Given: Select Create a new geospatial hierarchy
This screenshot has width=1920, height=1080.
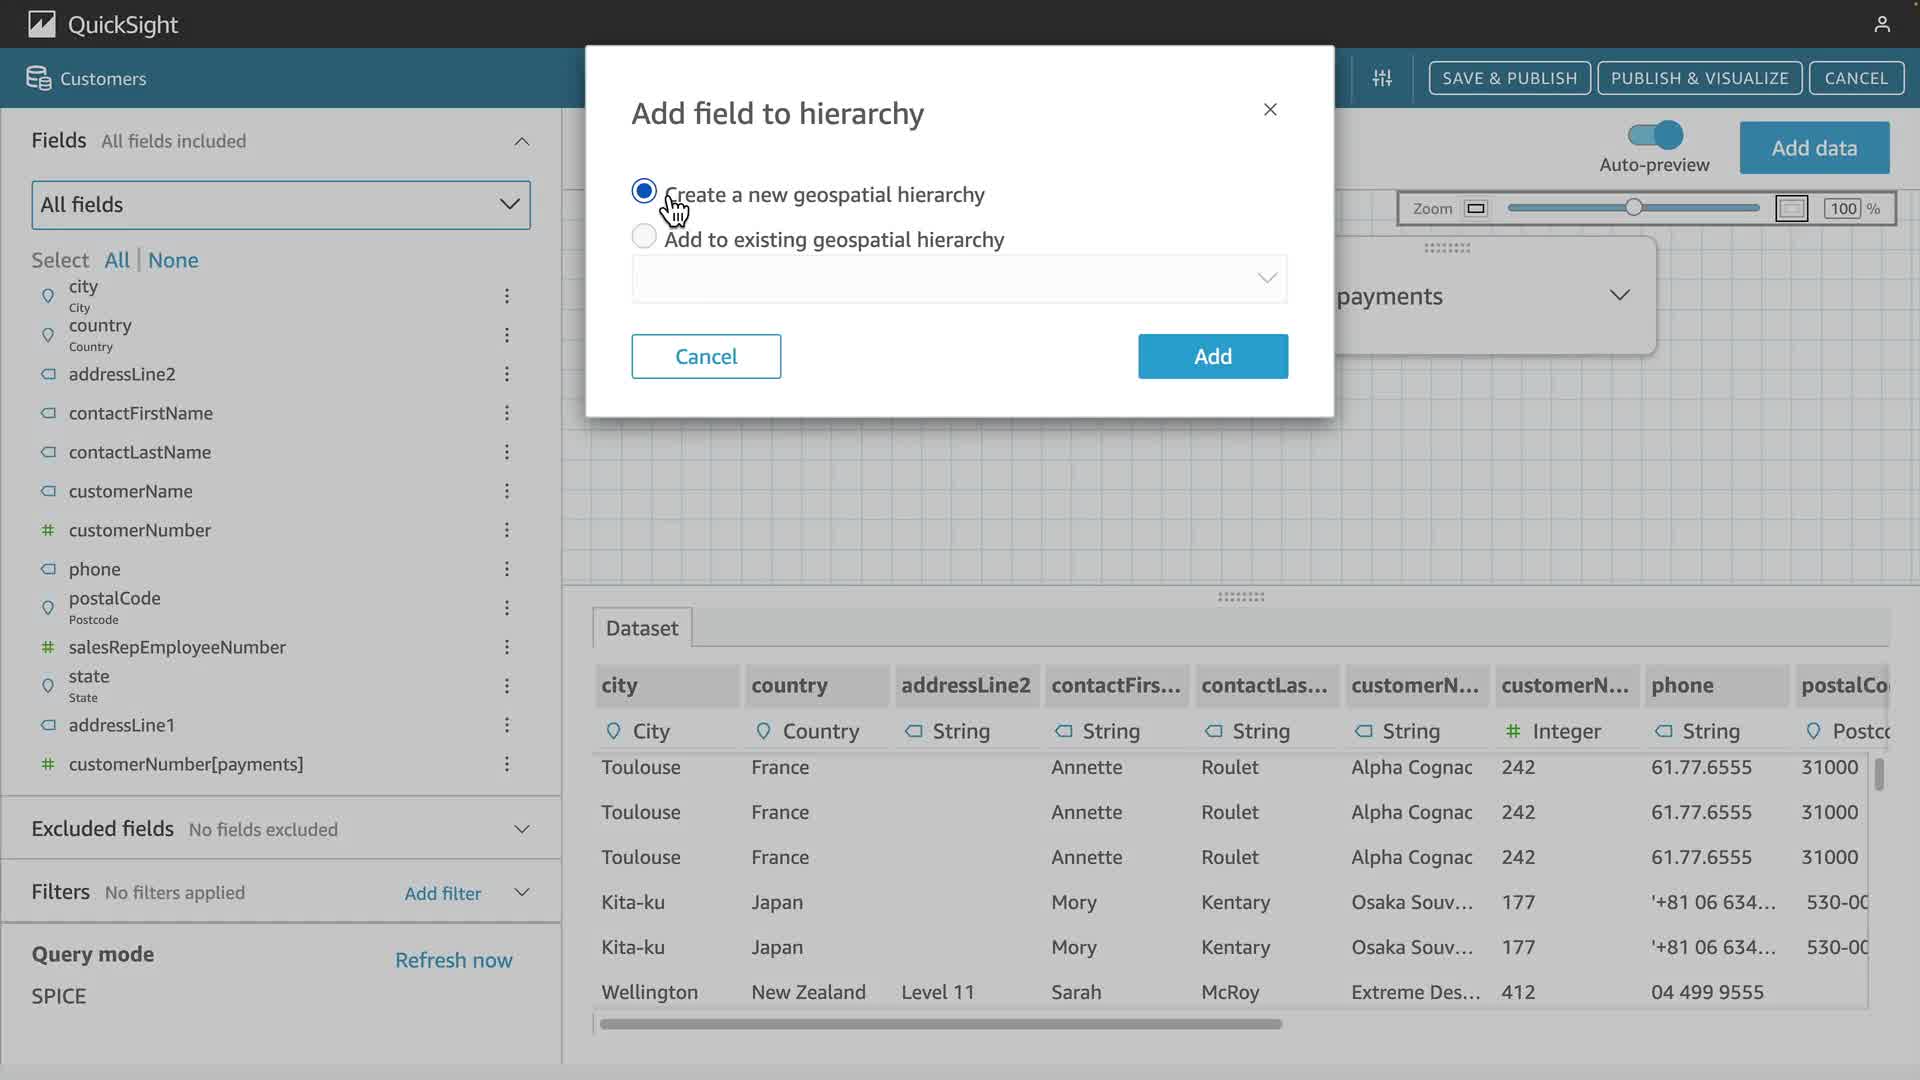Looking at the screenshot, I should [x=644, y=191].
